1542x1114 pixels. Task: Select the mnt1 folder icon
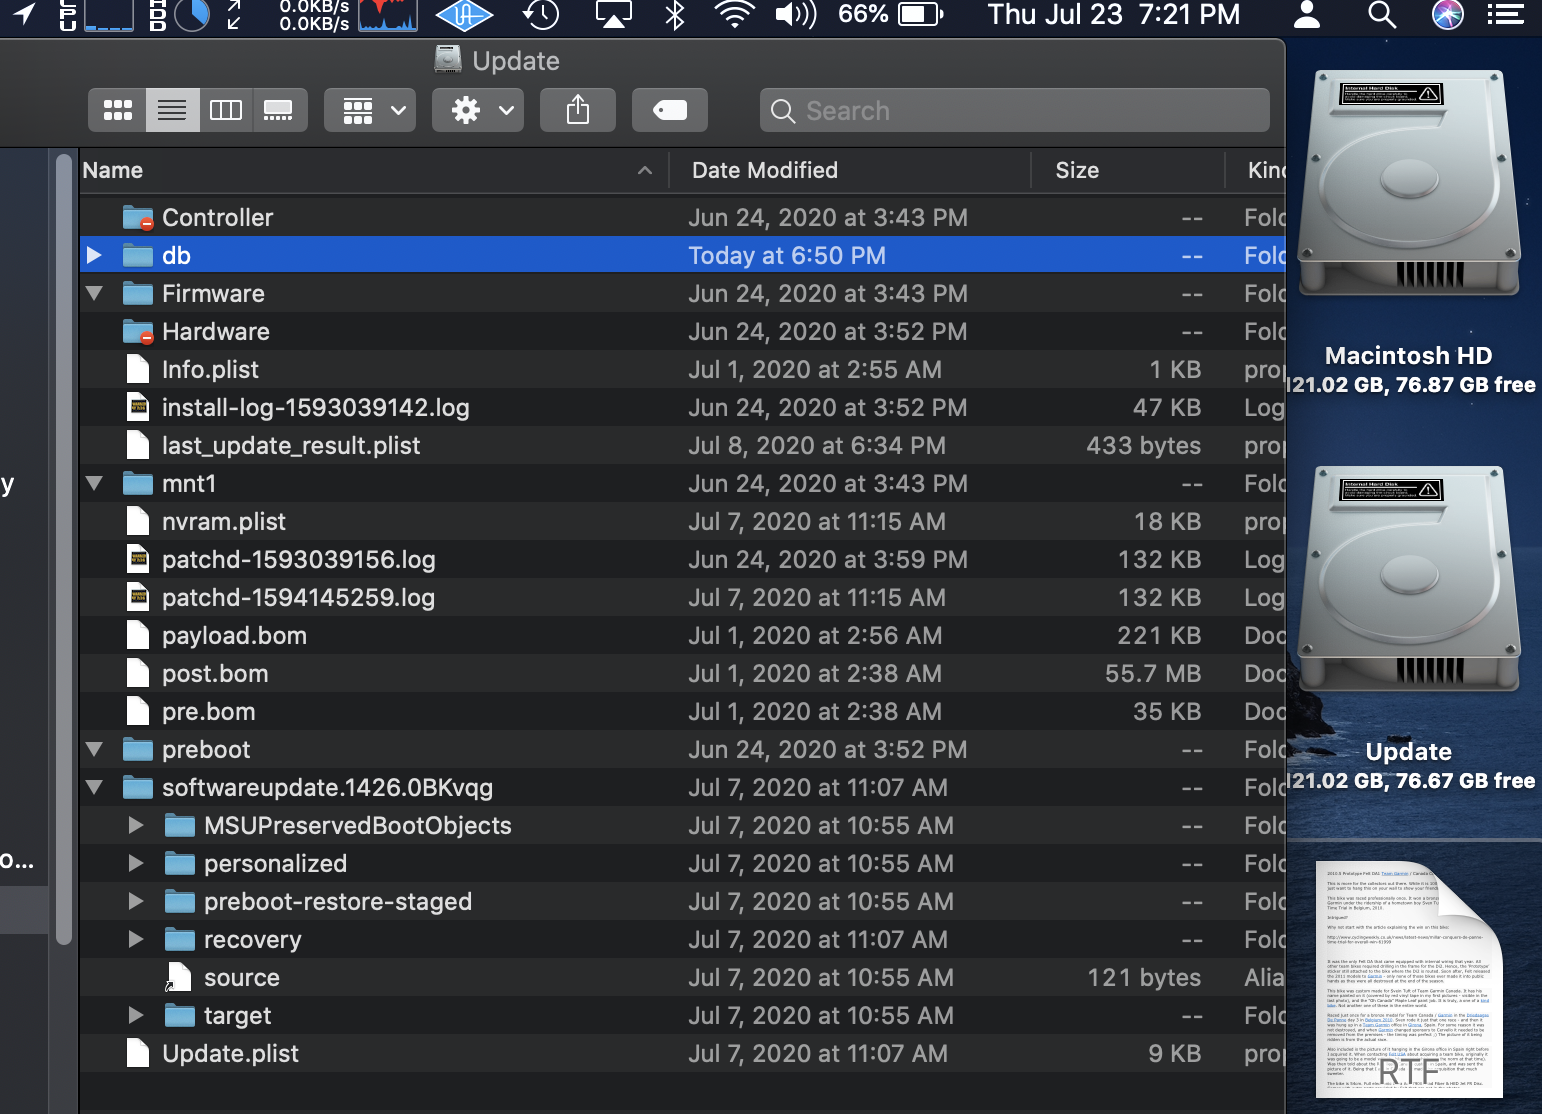click(138, 483)
